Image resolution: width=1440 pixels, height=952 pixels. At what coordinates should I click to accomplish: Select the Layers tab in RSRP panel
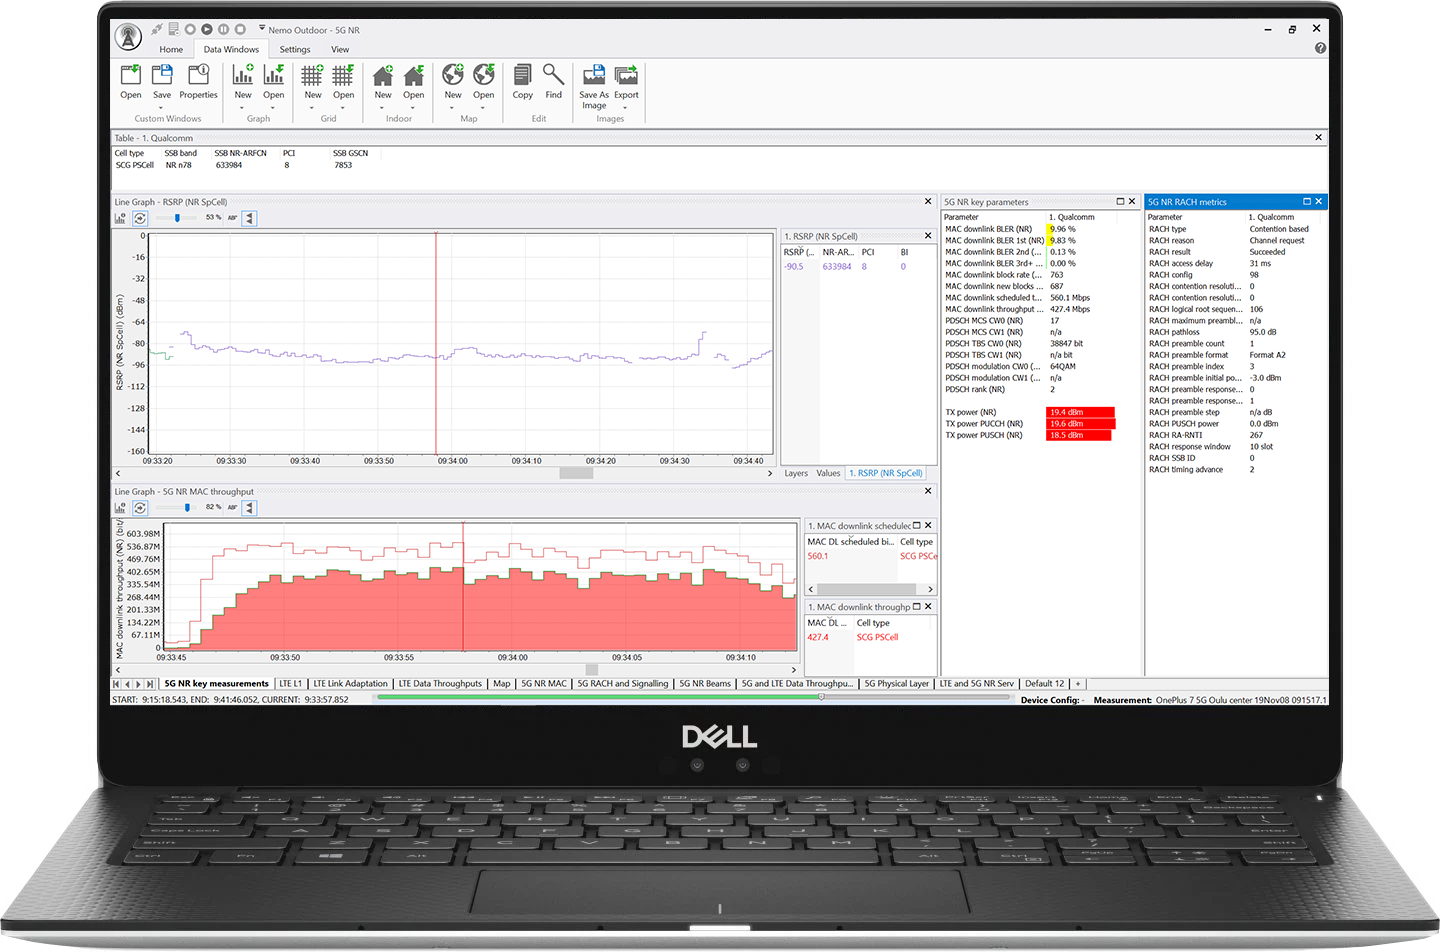(x=796, y=473)
